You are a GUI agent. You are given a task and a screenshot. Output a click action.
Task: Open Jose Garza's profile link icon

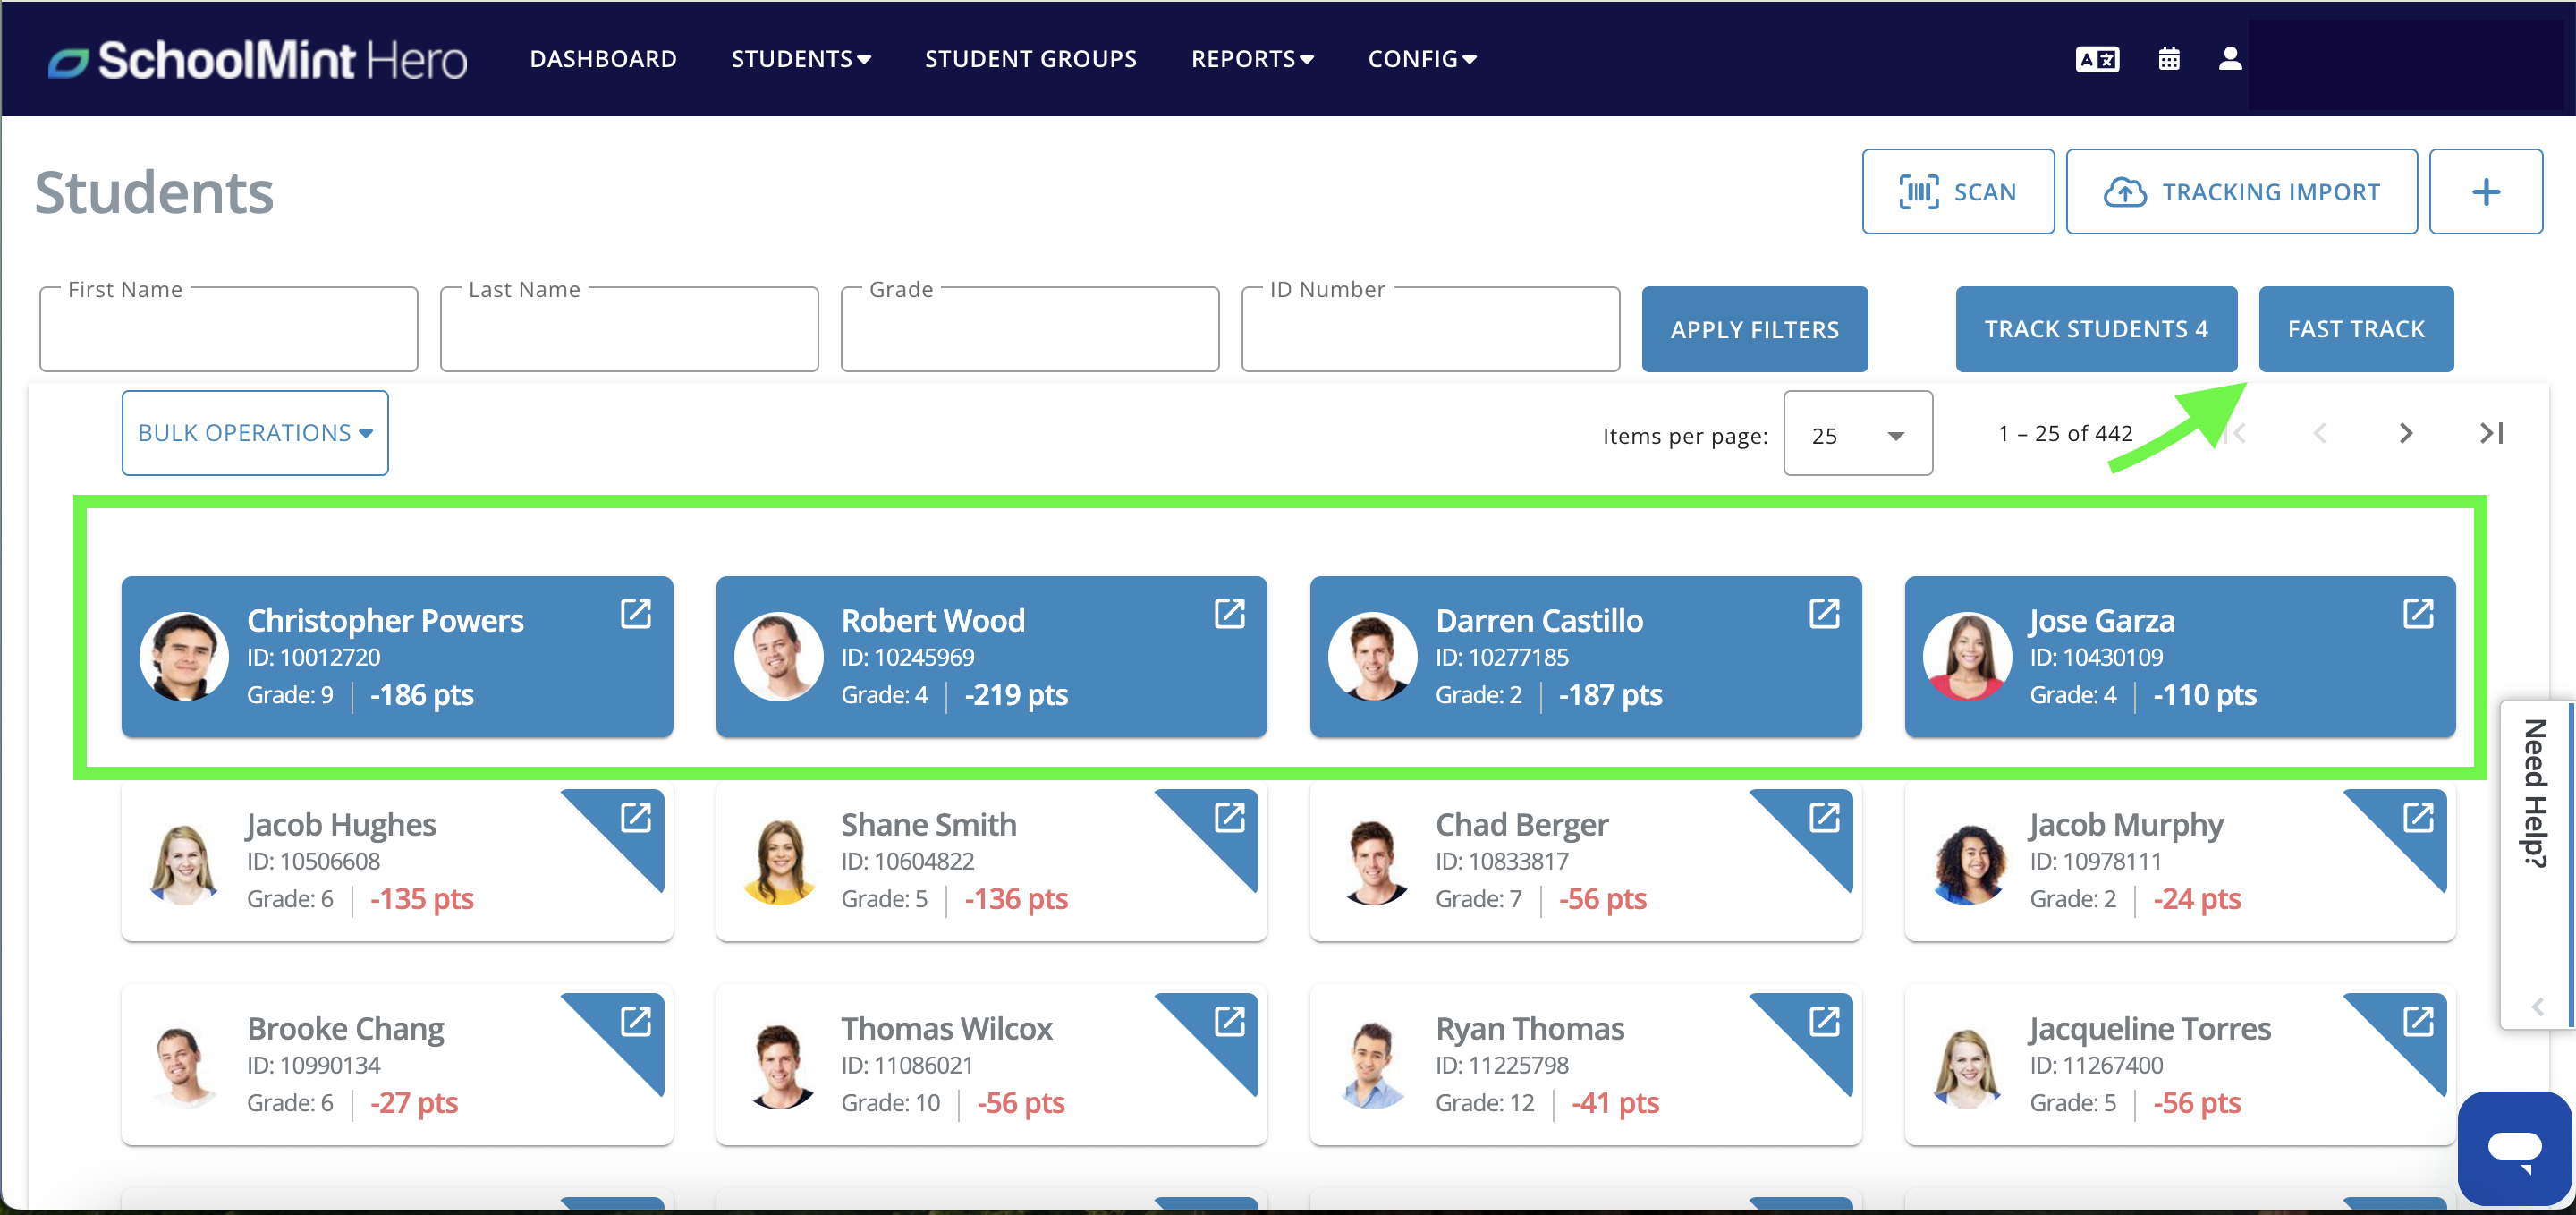point(2418,614)
